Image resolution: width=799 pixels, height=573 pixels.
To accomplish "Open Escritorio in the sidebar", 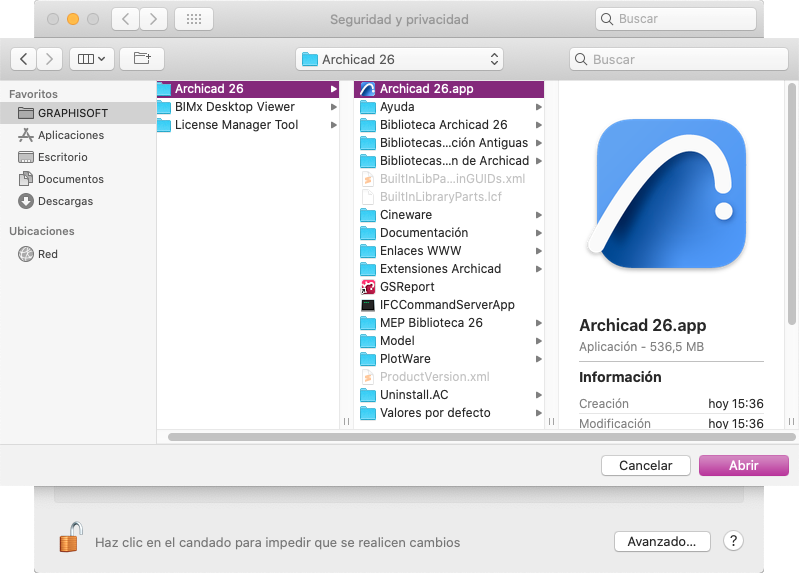I will click(77, 157).
